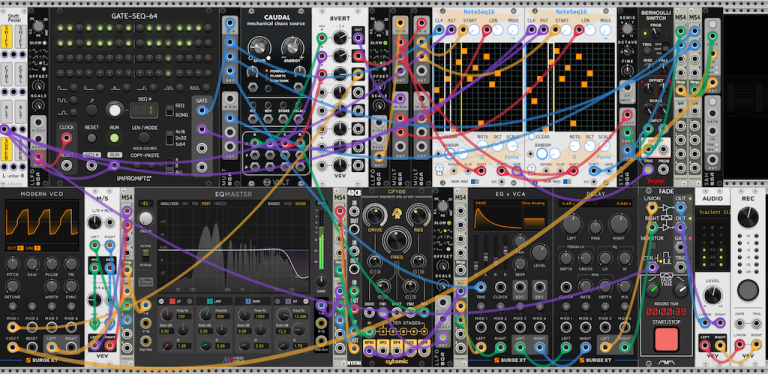
Task: Toggle the 4x16/2x32/1x64 switch on GATE-SEQ-64
Action: [x=169, y=139]
